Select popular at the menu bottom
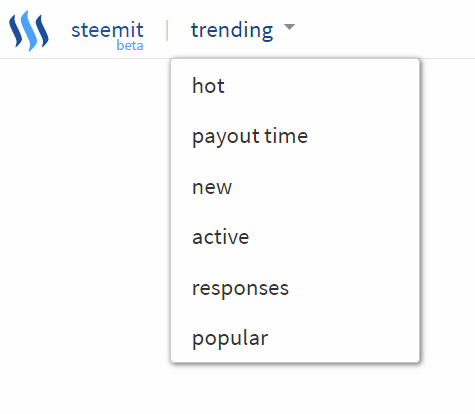 click(x=230, y=339)
